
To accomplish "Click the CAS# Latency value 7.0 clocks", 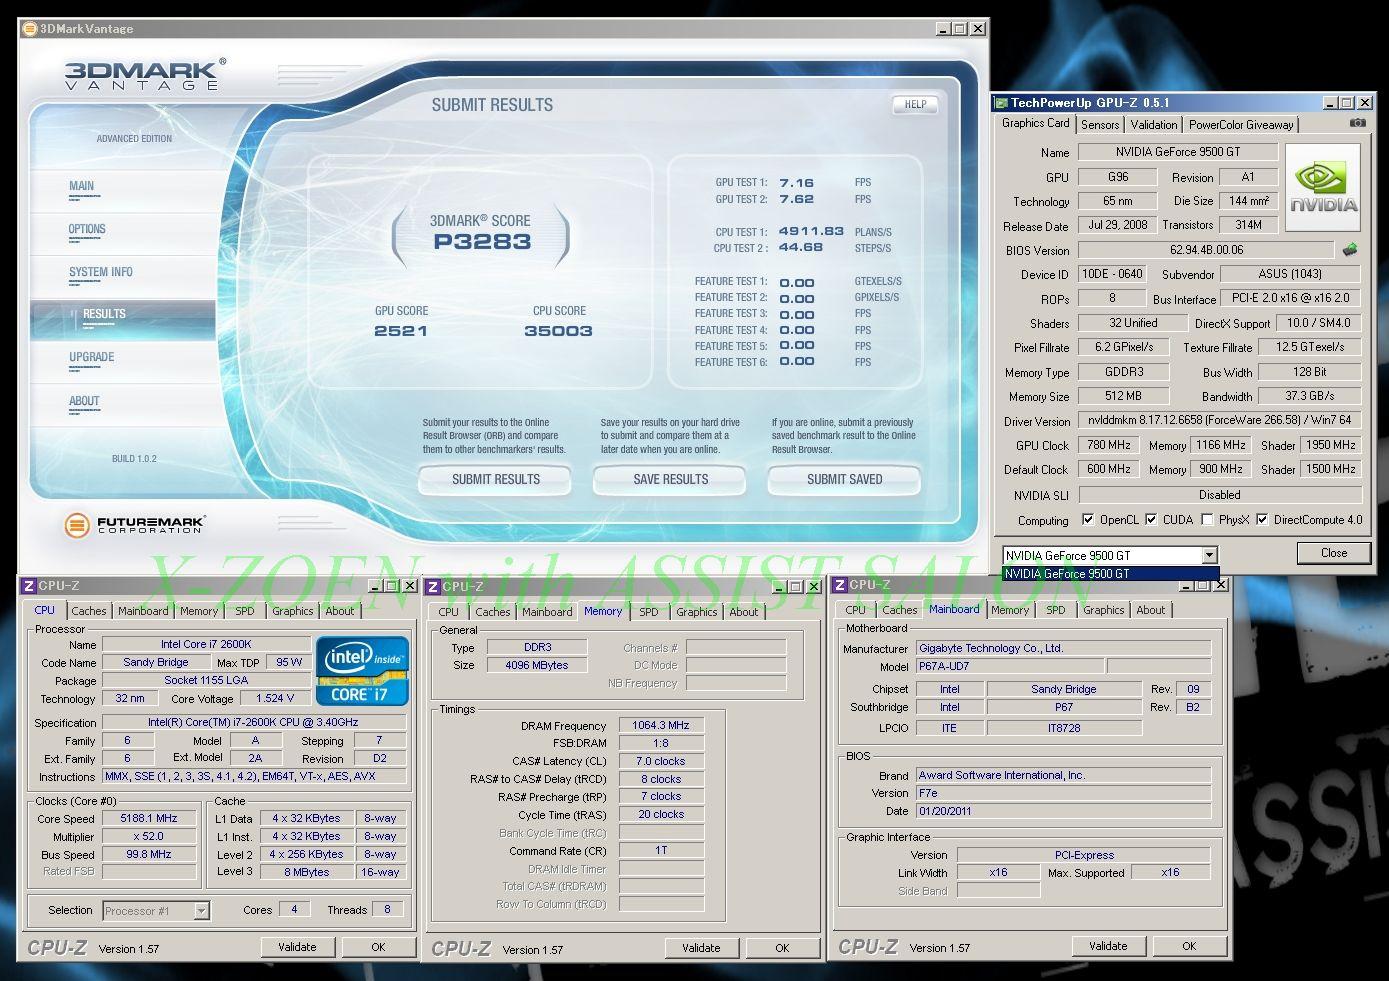I will coord(661,761).
